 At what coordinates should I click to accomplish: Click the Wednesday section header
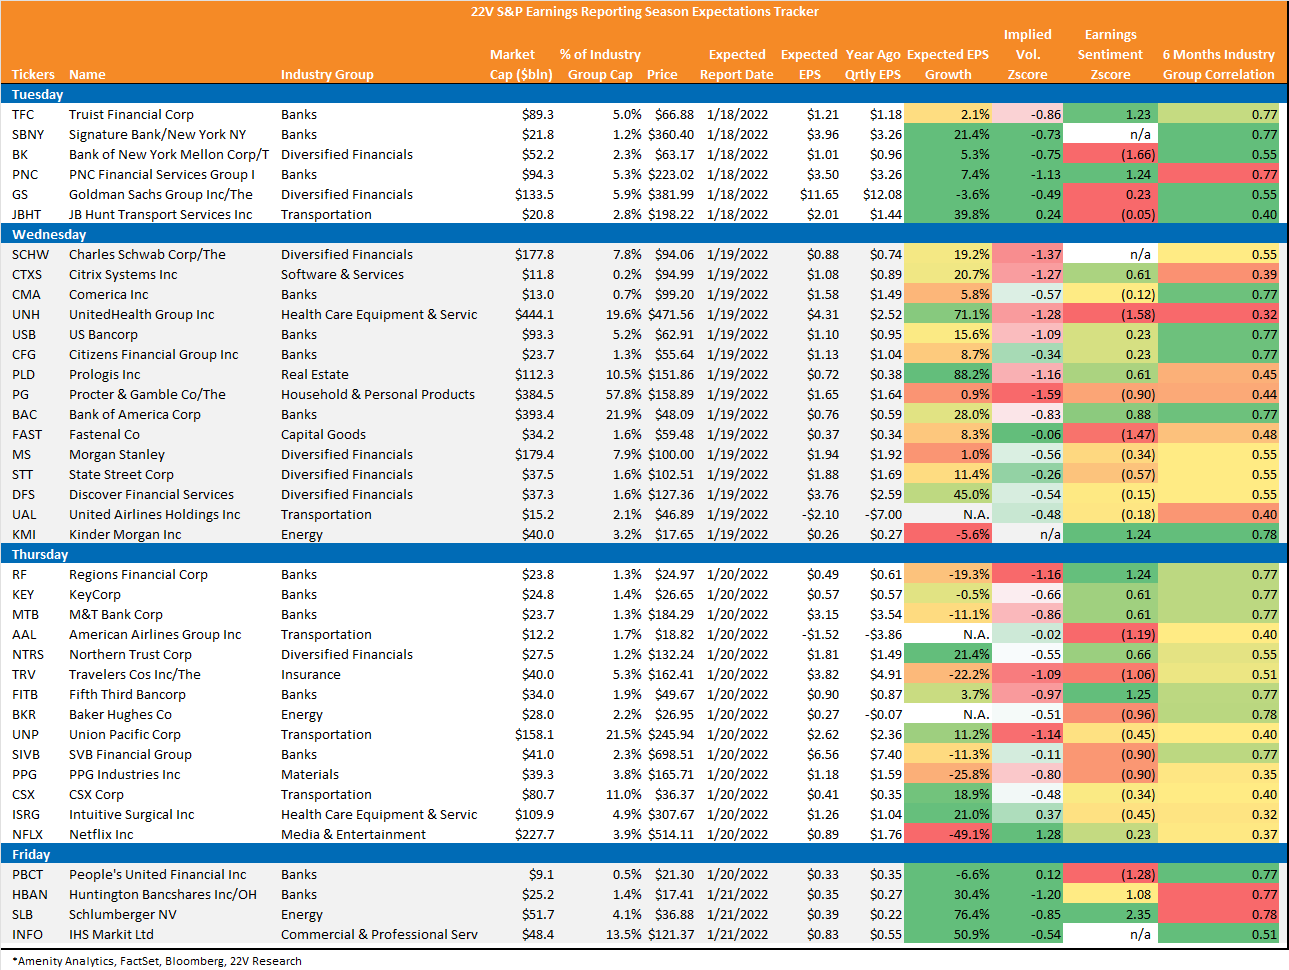(x=644, y=234)
